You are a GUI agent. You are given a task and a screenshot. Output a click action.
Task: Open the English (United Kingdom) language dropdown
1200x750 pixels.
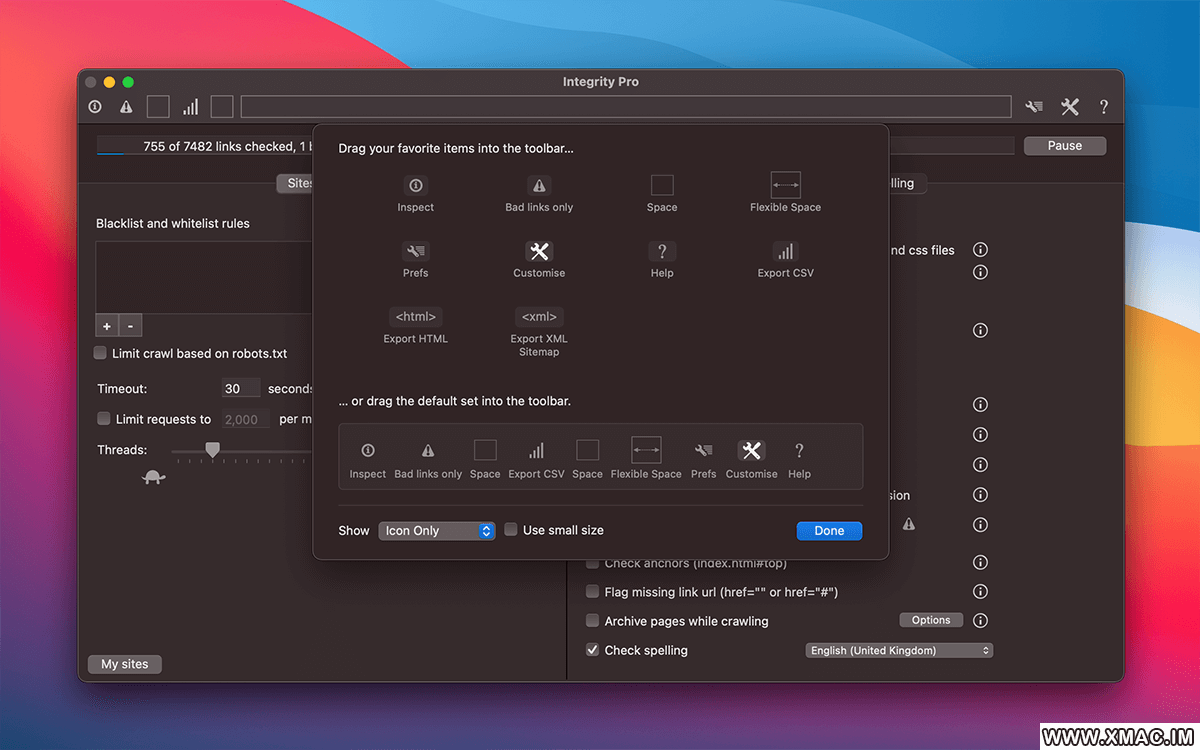(x=899, y=650)
